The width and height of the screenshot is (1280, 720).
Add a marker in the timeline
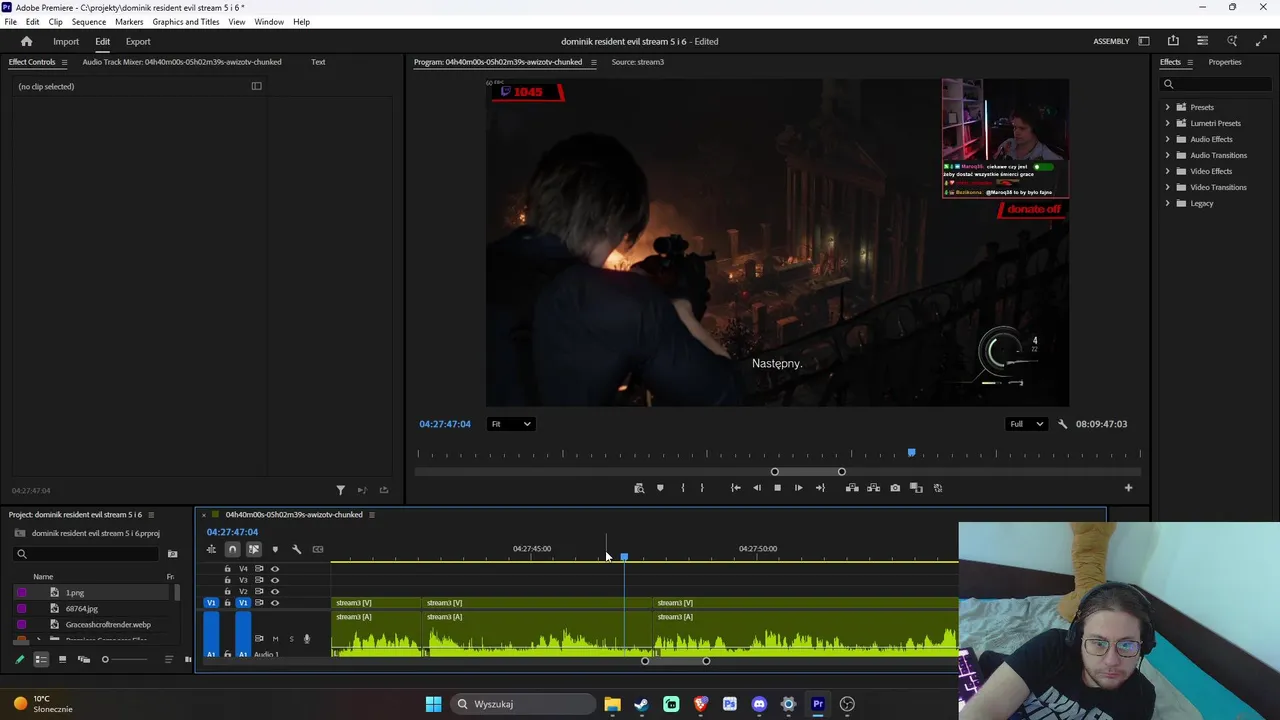click(275, 549)
